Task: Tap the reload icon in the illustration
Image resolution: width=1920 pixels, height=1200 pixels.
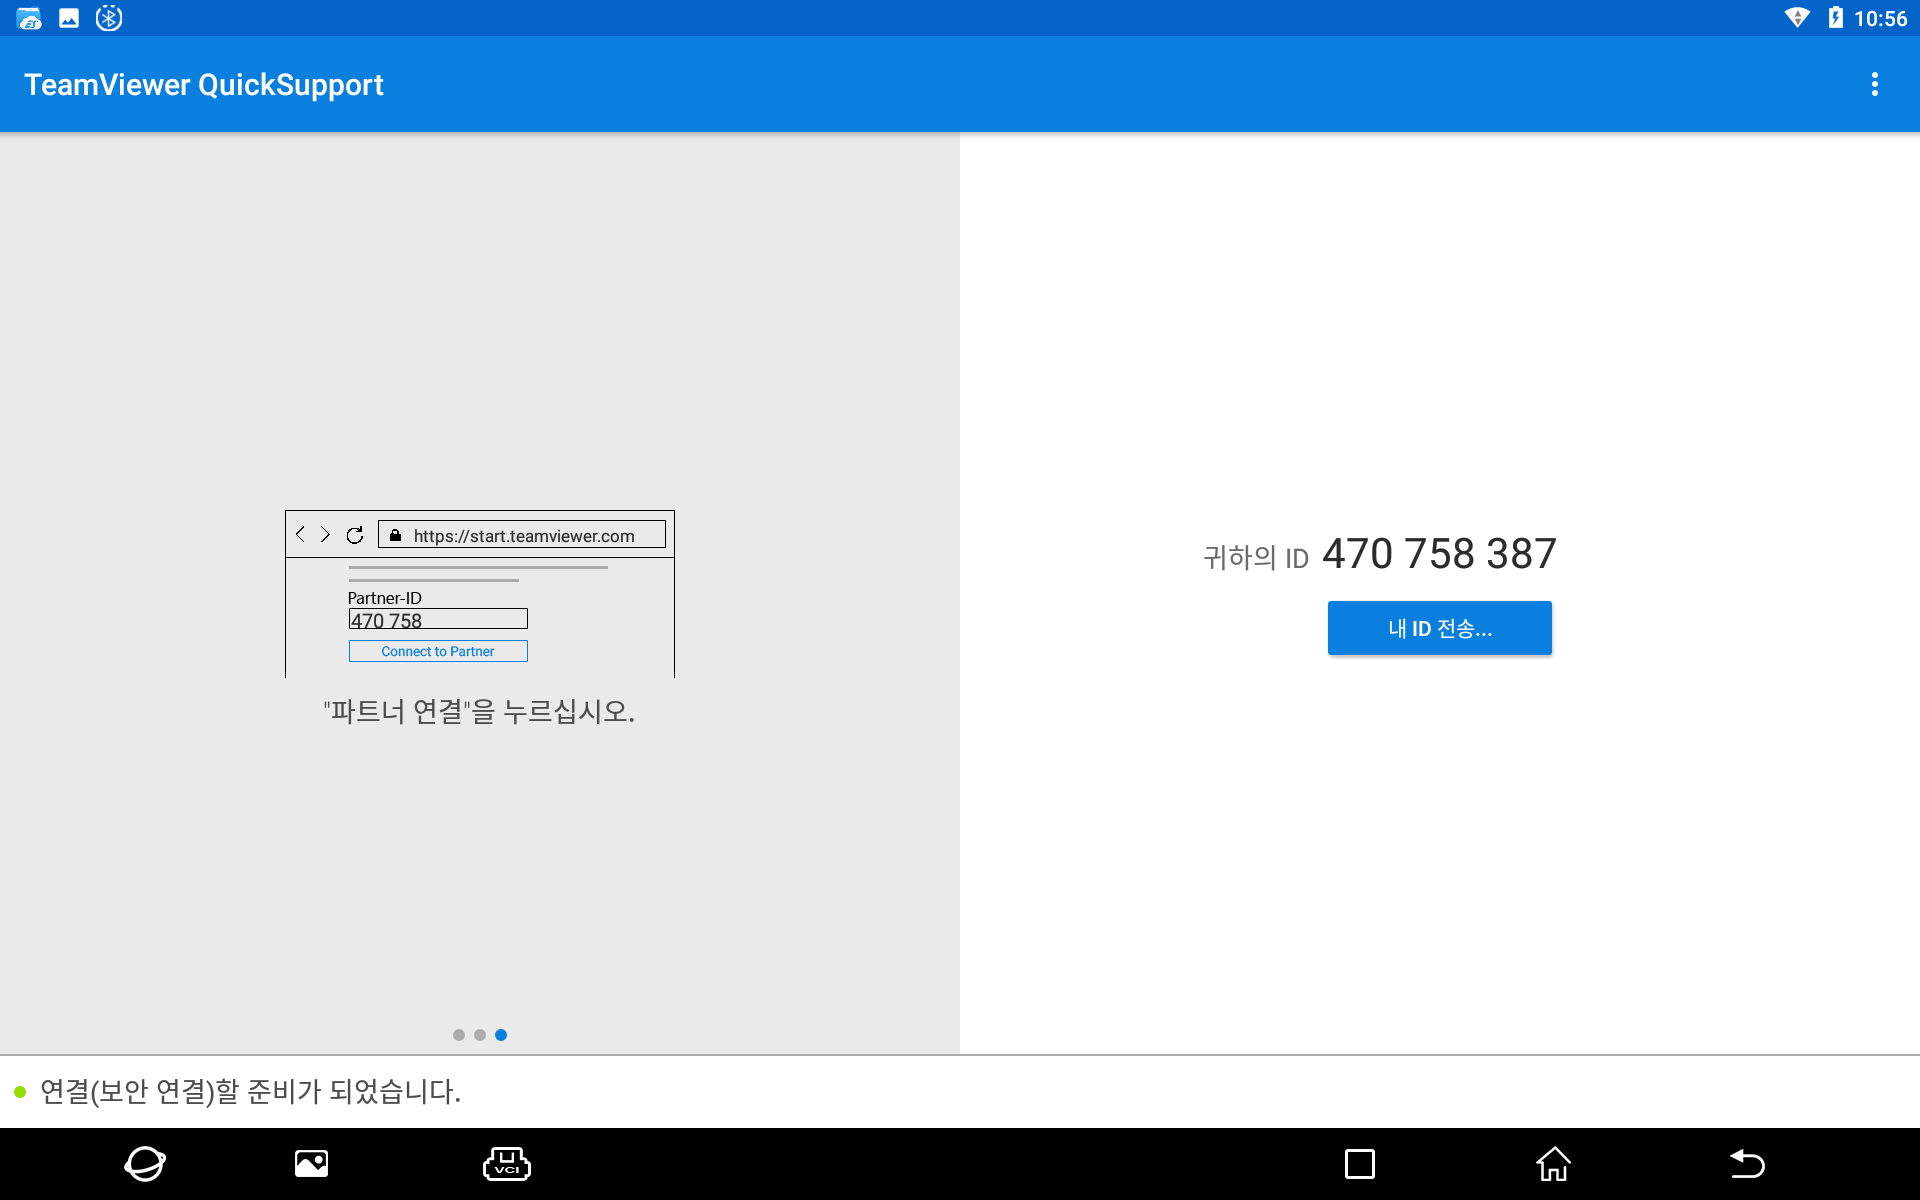Action: pos(355,535)
